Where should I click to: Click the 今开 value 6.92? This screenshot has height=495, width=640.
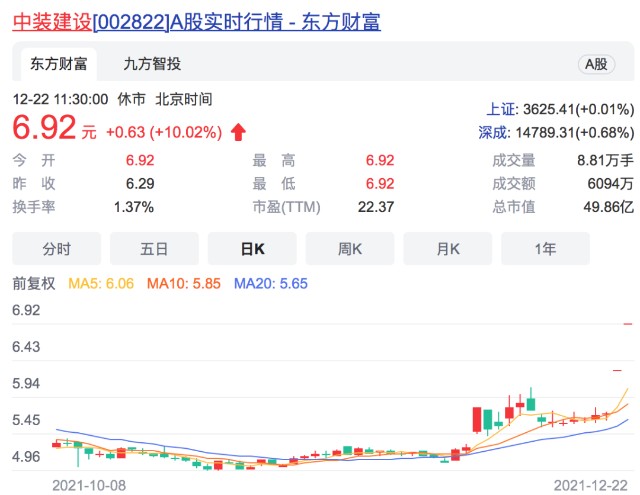pyautogui.click(x=140, y=160)
